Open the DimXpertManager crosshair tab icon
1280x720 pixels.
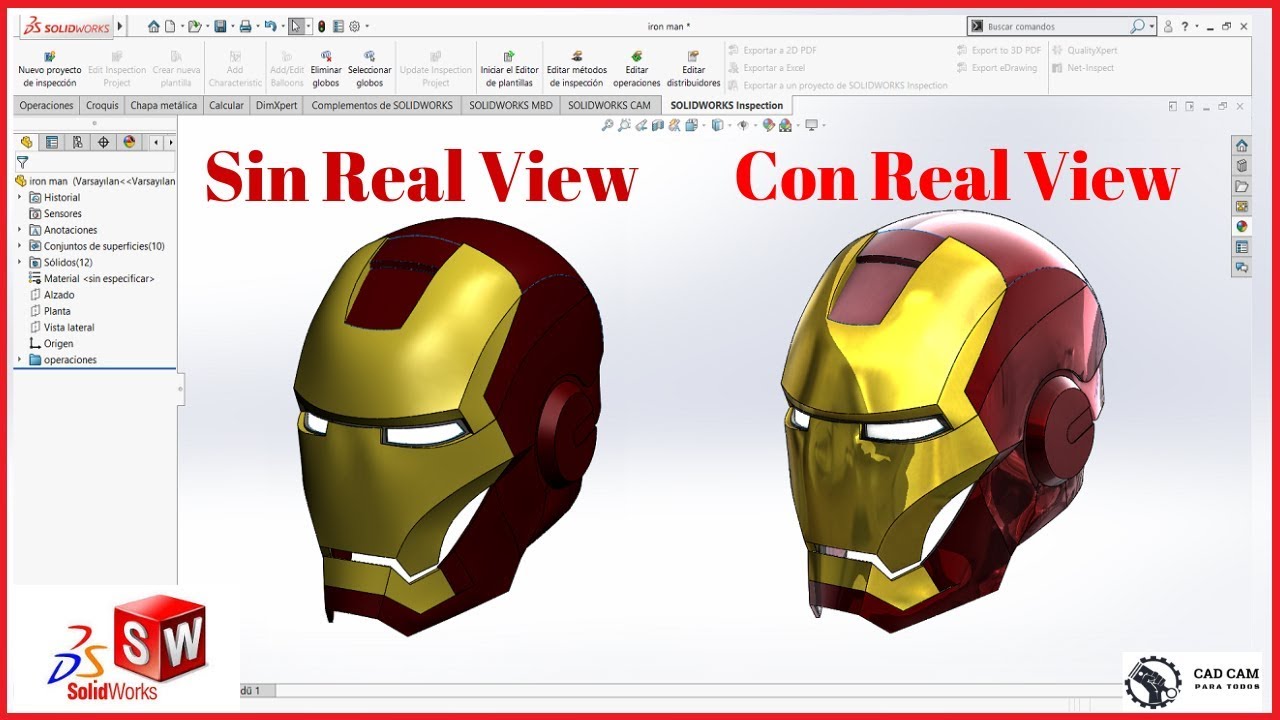pyautogui.click(x=103, y=142)
